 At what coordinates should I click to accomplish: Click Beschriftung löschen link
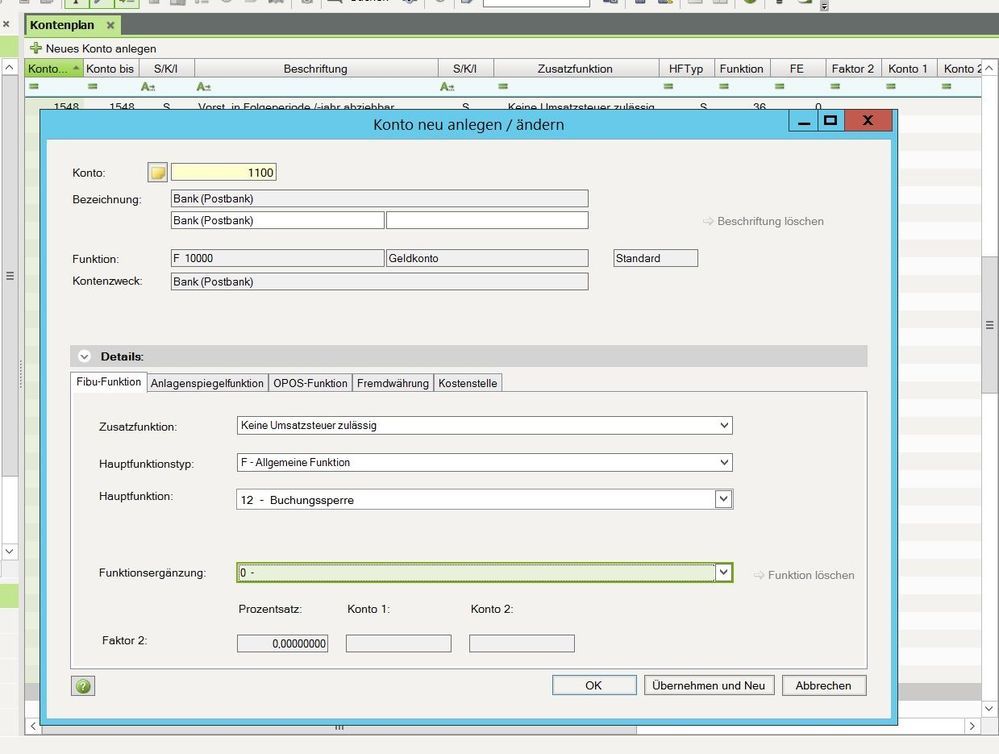(763, 221)
